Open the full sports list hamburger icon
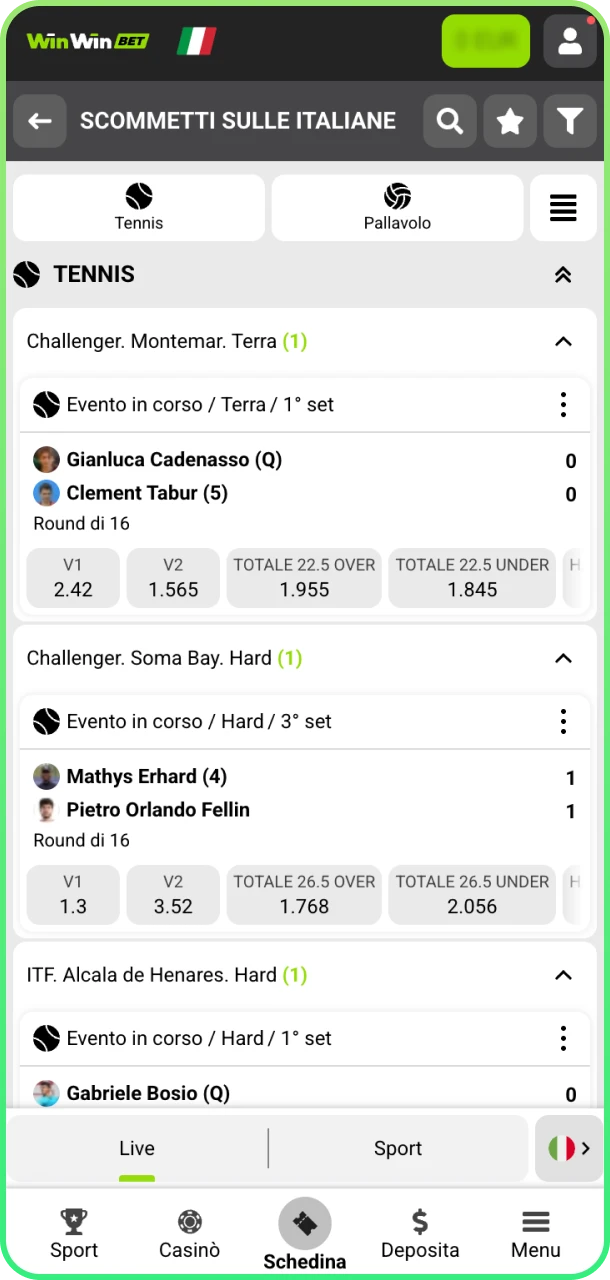610x1280 pixels. [563, 208]
